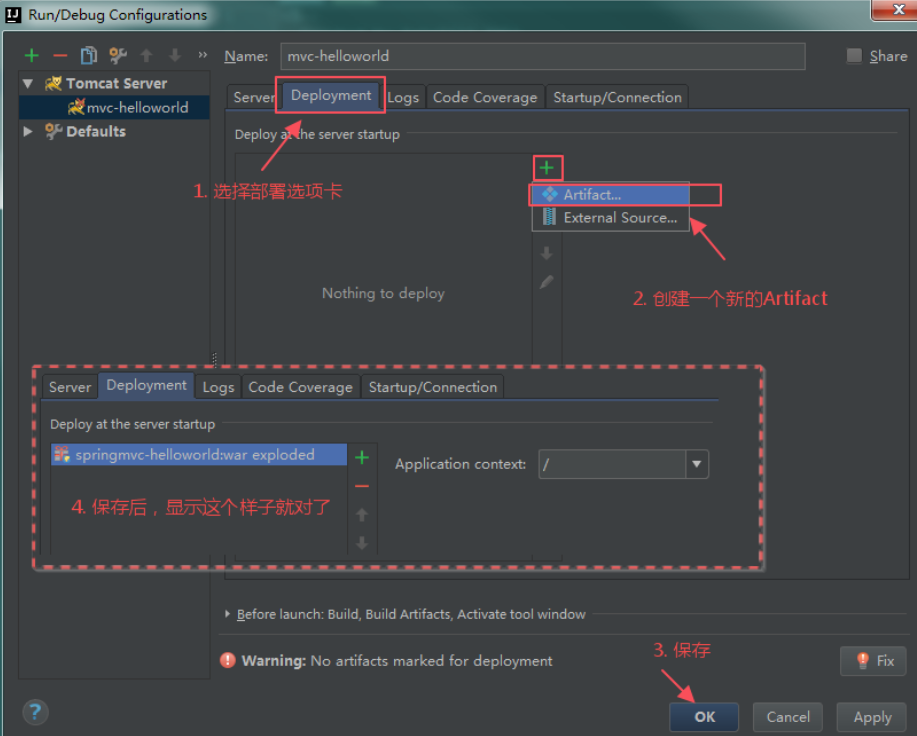Move configuration up arrow in toolbar
The width and height of the screenshot is (917, 736).
[x=146, y=56]
